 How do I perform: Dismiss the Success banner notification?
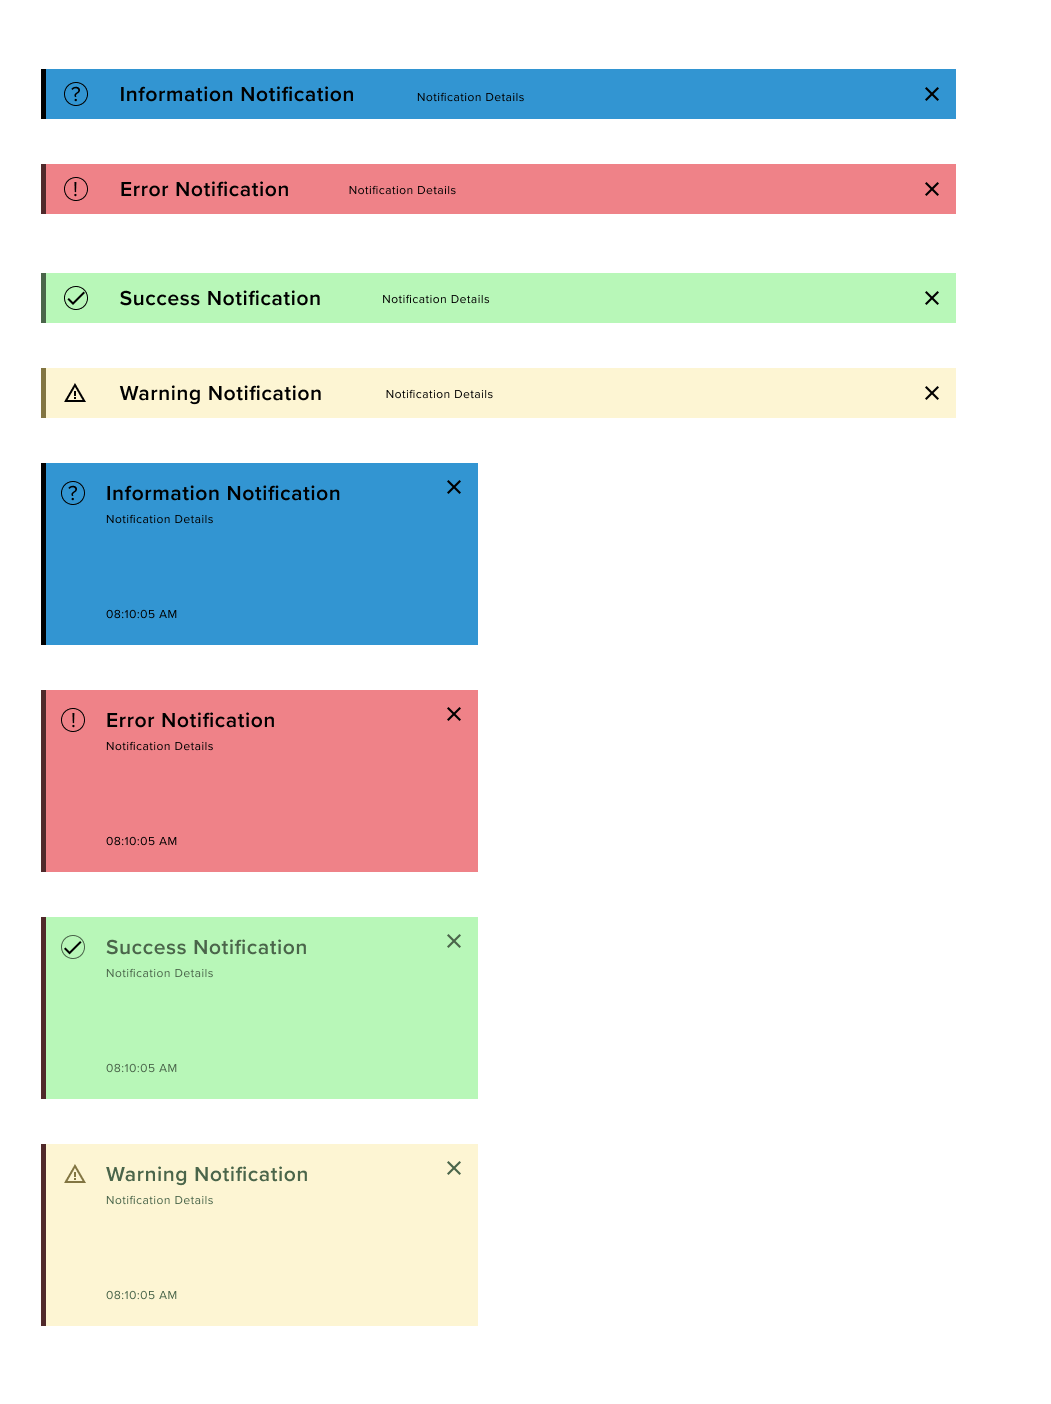tap(932, 298)
